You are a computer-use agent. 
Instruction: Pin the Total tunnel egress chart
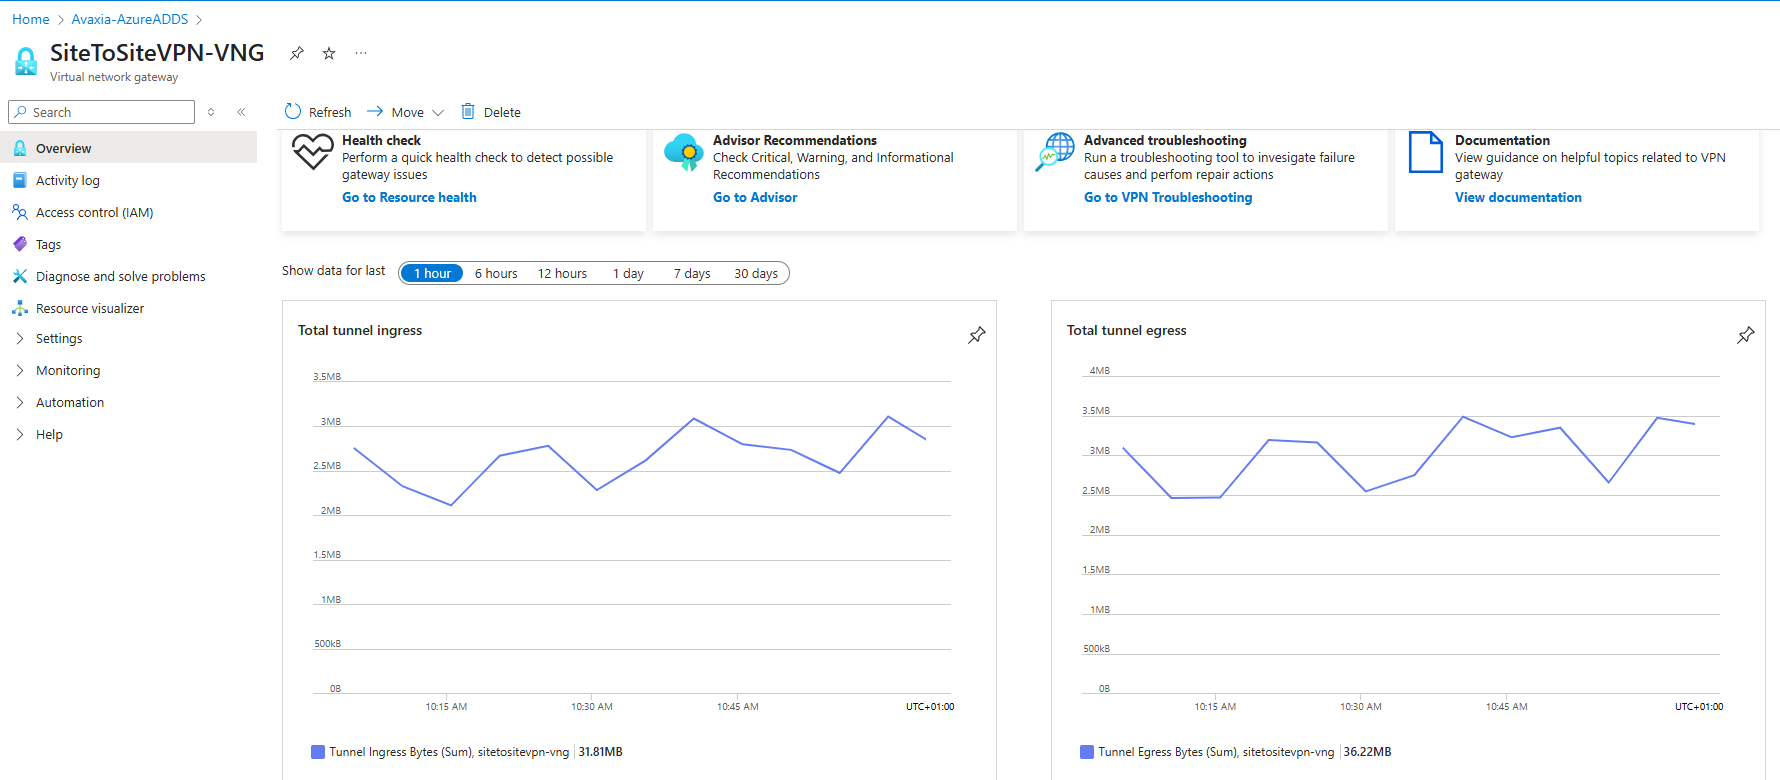click(1746, 335)
